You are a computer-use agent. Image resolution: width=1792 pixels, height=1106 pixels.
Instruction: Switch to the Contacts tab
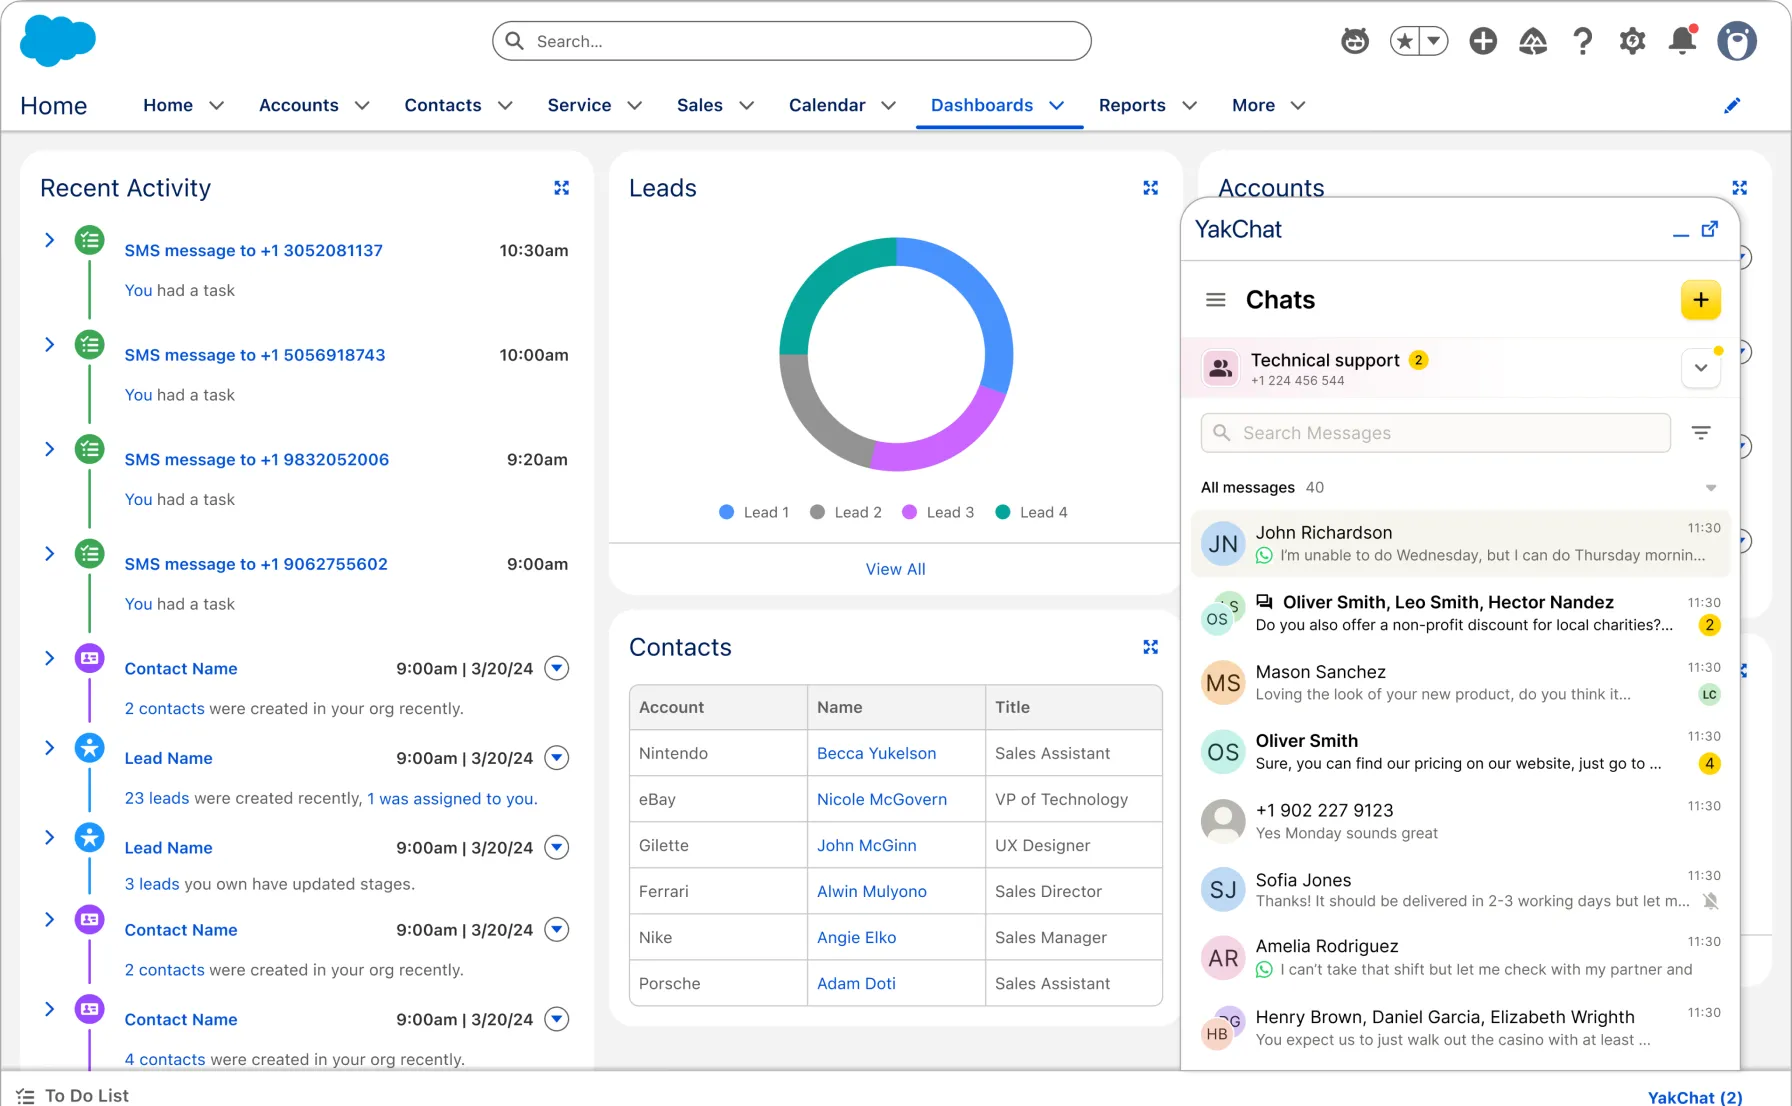click(443, 105)
